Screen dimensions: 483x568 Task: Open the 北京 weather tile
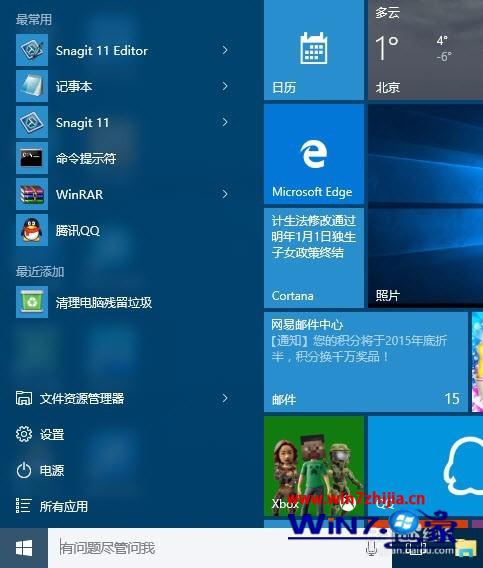coord(425,50)
